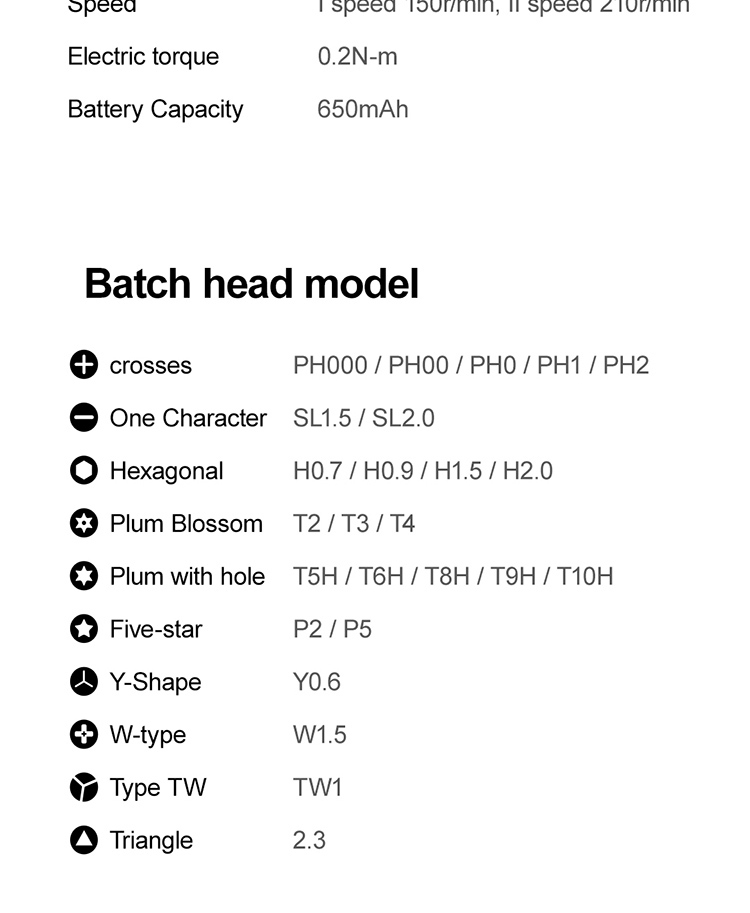Click the Y-Shape bit icon
This screenshot has width=750, height=913.
click(84, 682)
